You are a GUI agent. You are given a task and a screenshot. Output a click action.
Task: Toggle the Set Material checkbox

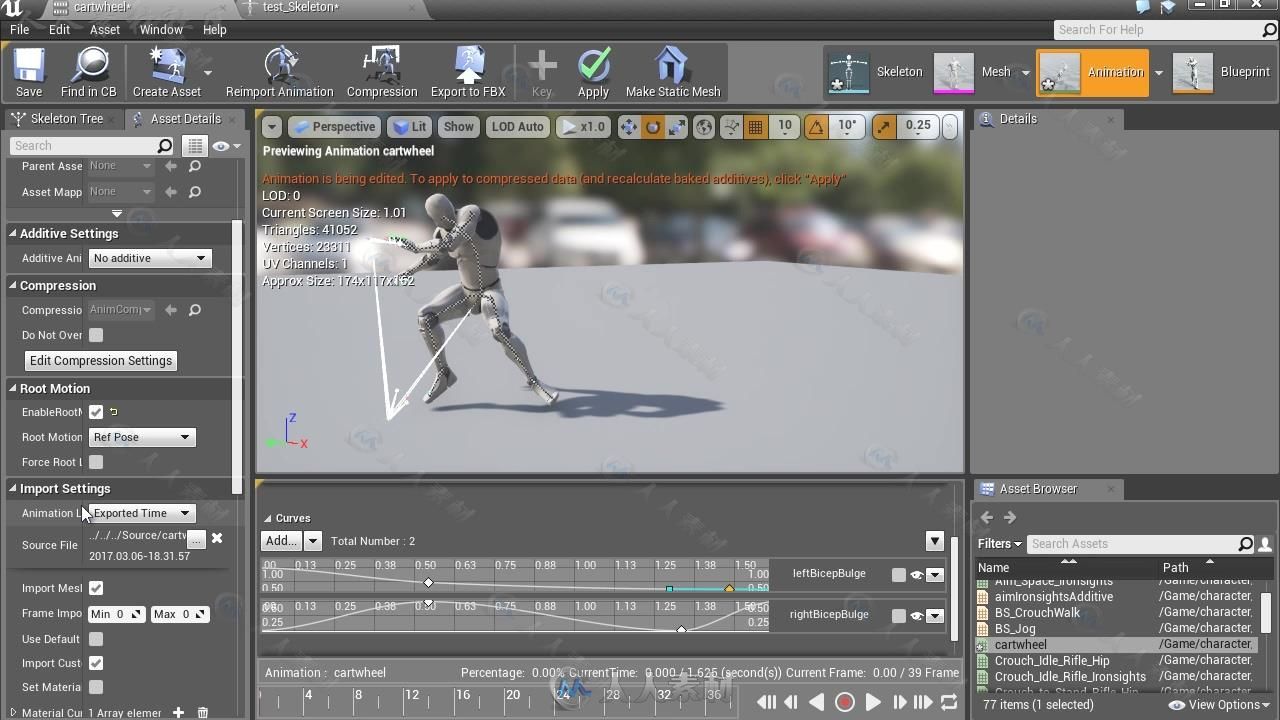tap(96, 687)
